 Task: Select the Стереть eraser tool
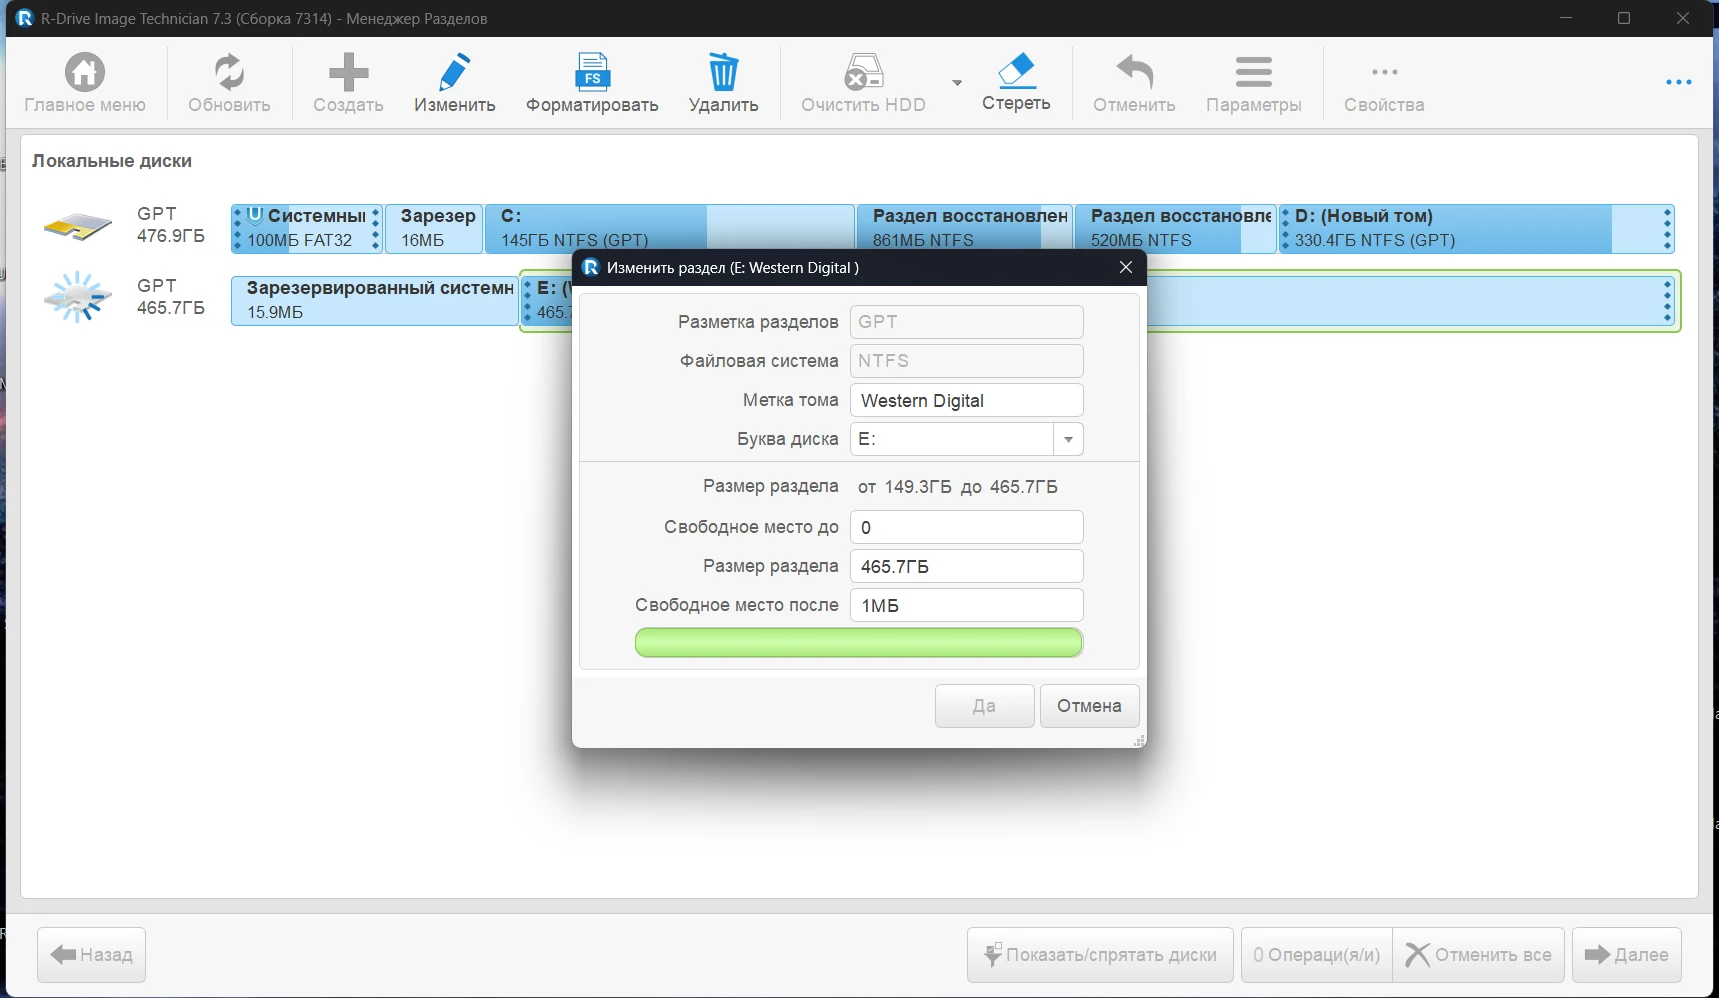[x=1016, y=72]
